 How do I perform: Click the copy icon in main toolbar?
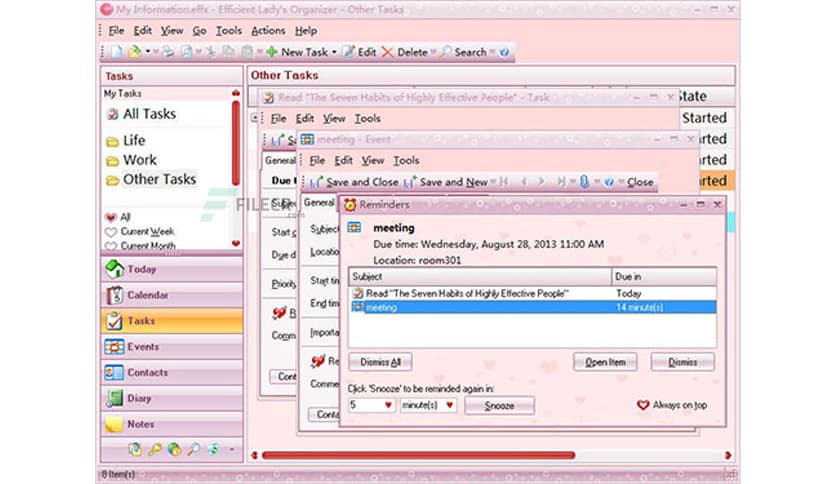(x=228, y=52)
